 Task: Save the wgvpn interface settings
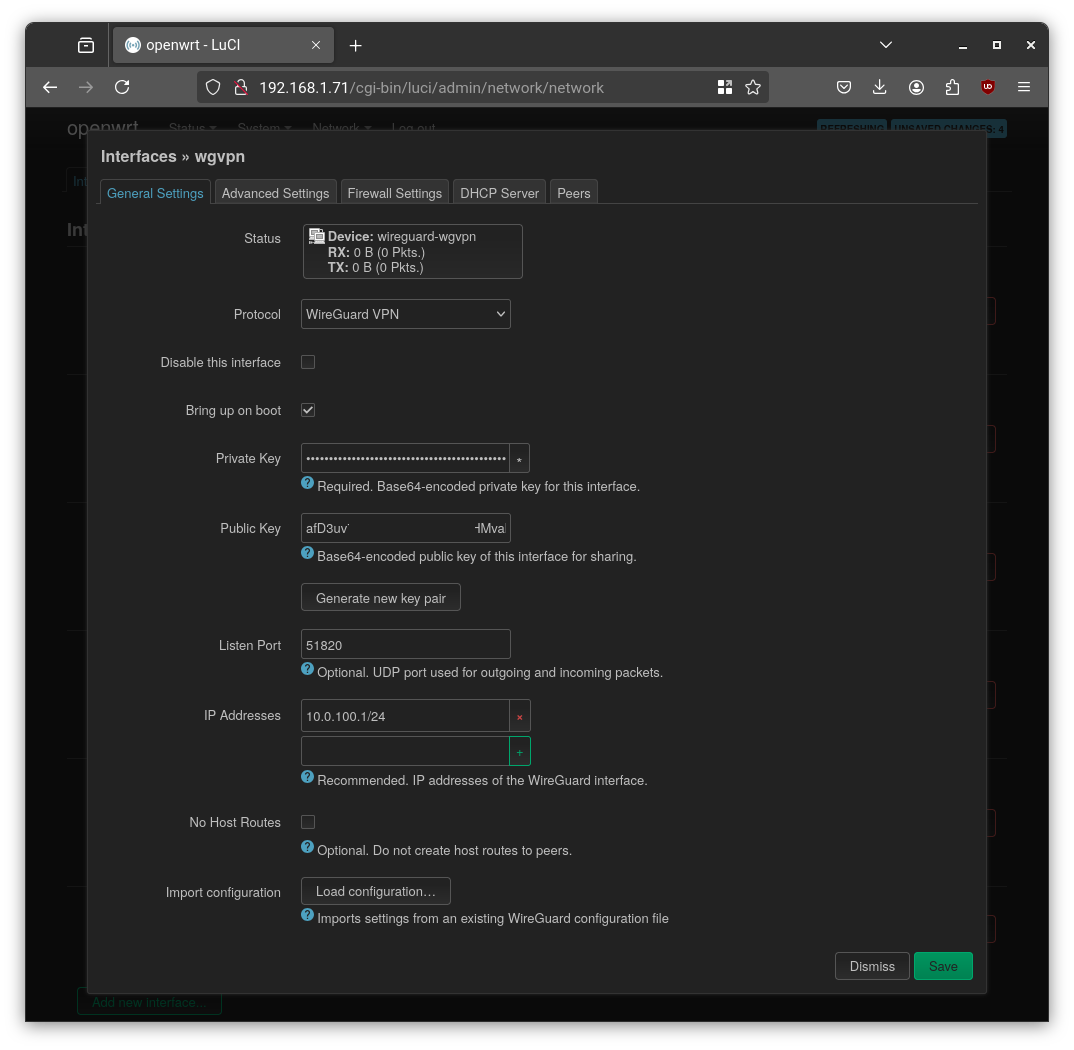942,966
